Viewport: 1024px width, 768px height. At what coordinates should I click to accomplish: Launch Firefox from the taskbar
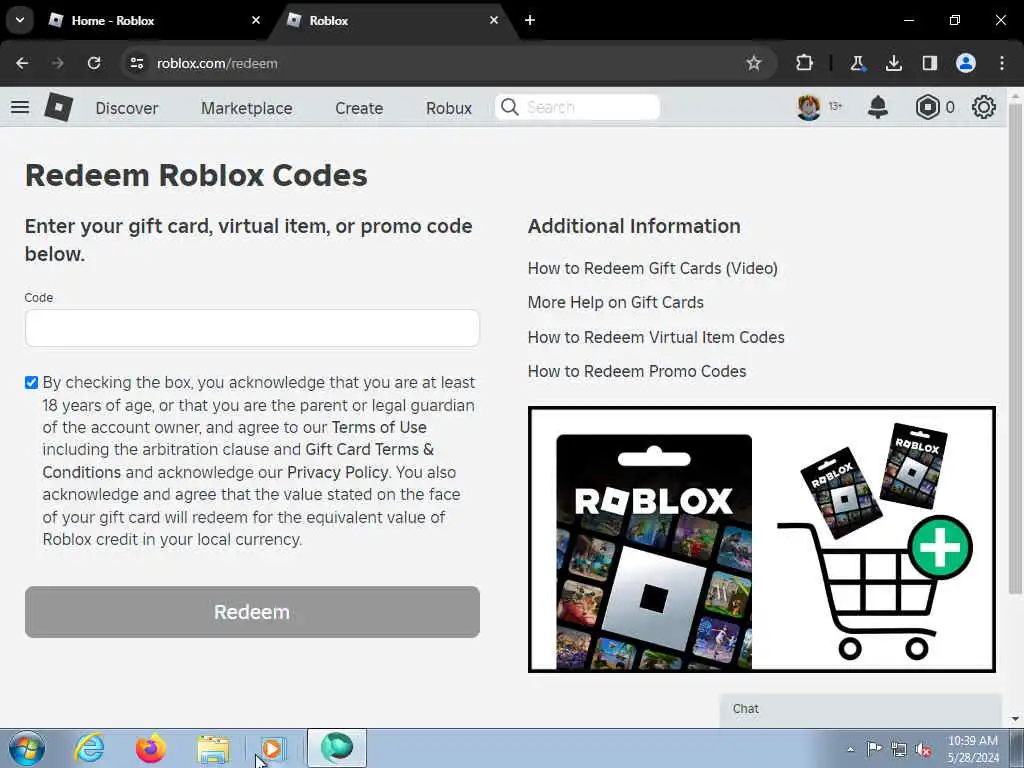click(x=150, y=748)
